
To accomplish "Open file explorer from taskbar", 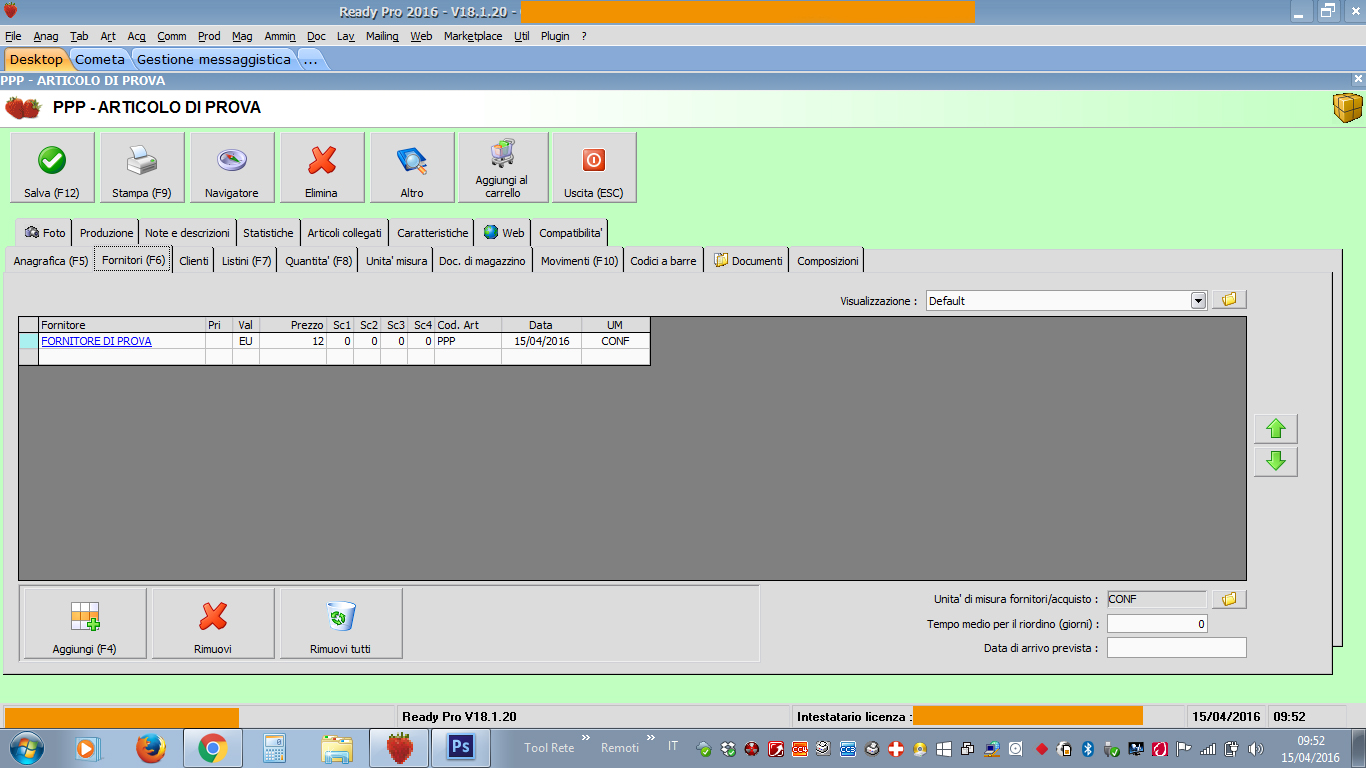I will point(337,747).
